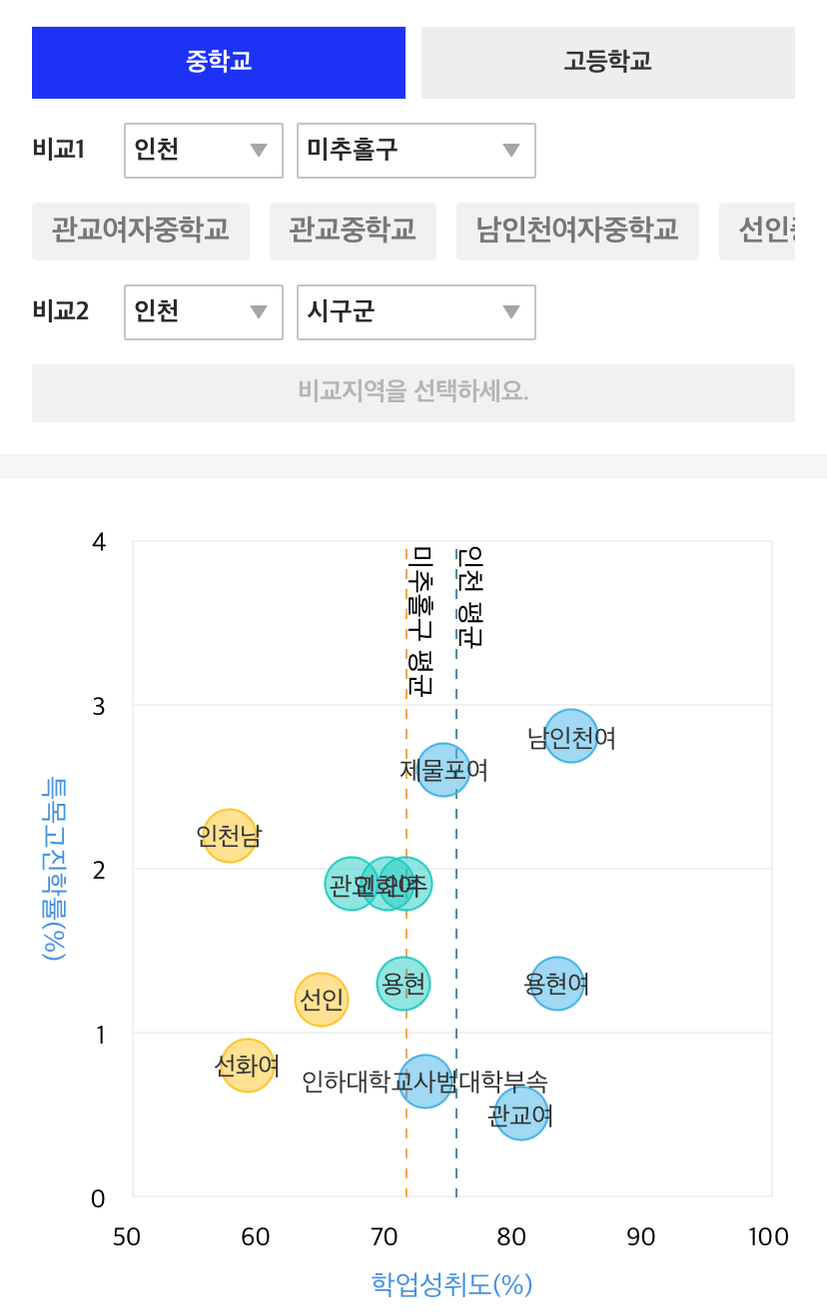Click the yellow 인천남 bubble
Image resolution: width=827 pixels, height=1312 pixels.
(x=229, y=835)
